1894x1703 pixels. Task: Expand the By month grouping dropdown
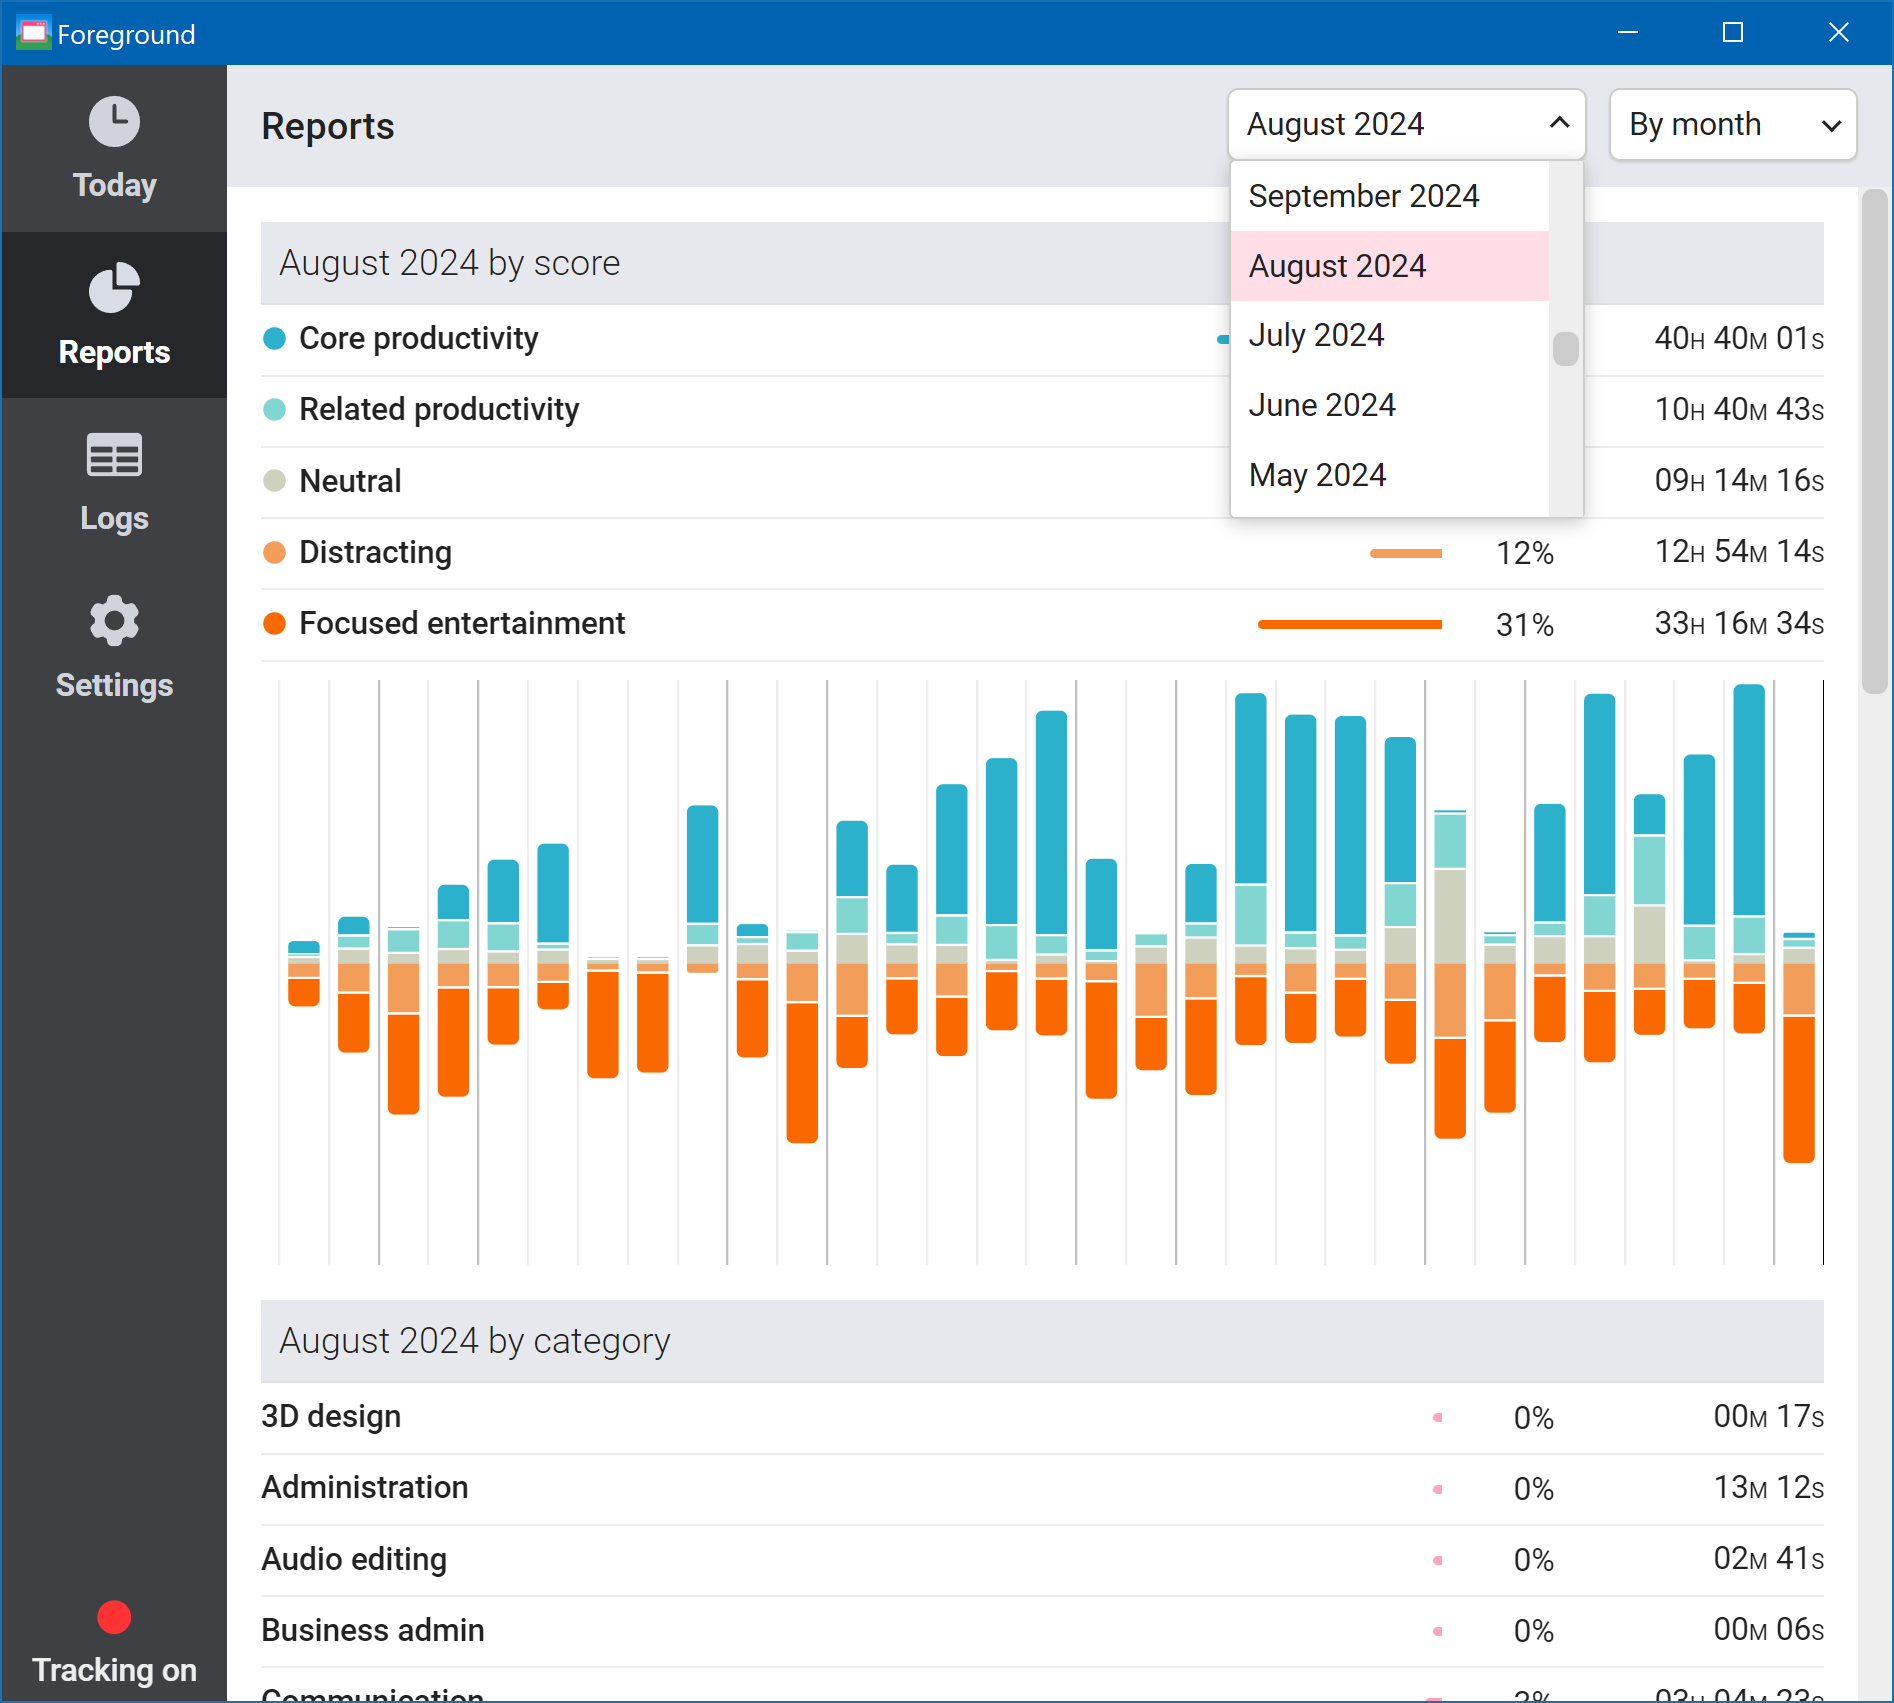pyautogui.click(x=1733, y=124)
